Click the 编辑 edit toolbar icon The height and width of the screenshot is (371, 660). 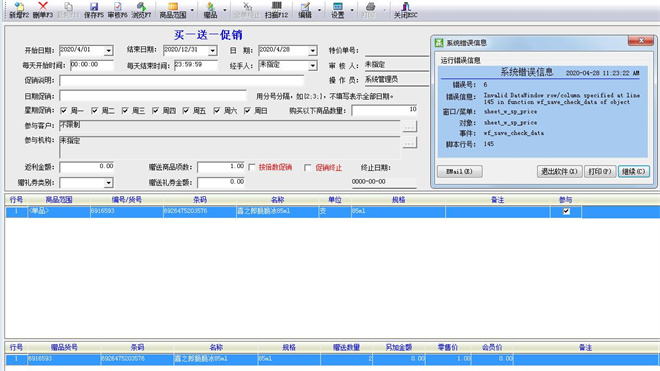(305, 6)
